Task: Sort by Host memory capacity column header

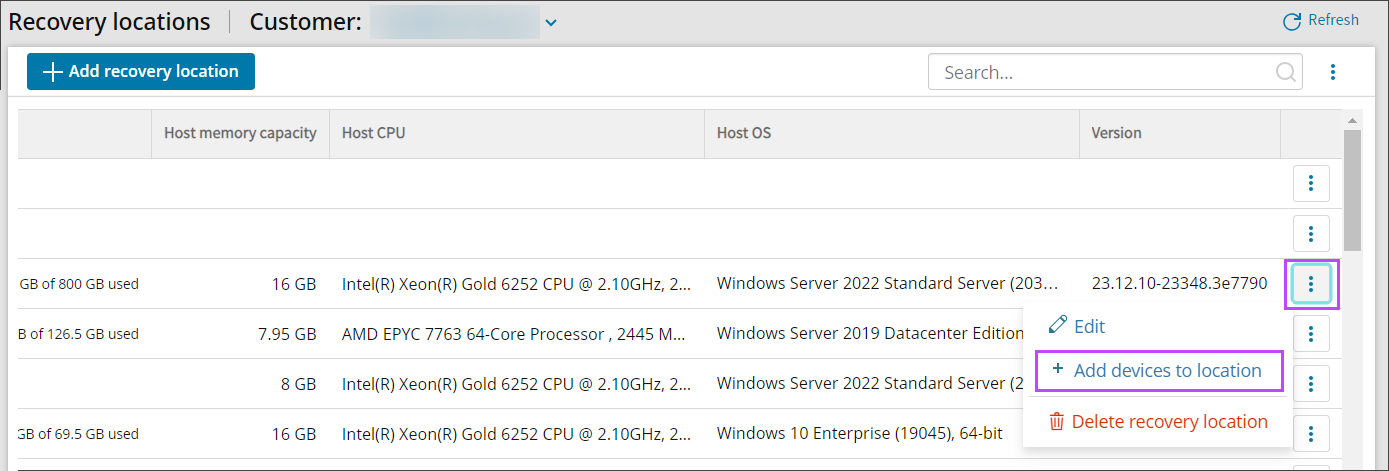Action: point(240,133)
